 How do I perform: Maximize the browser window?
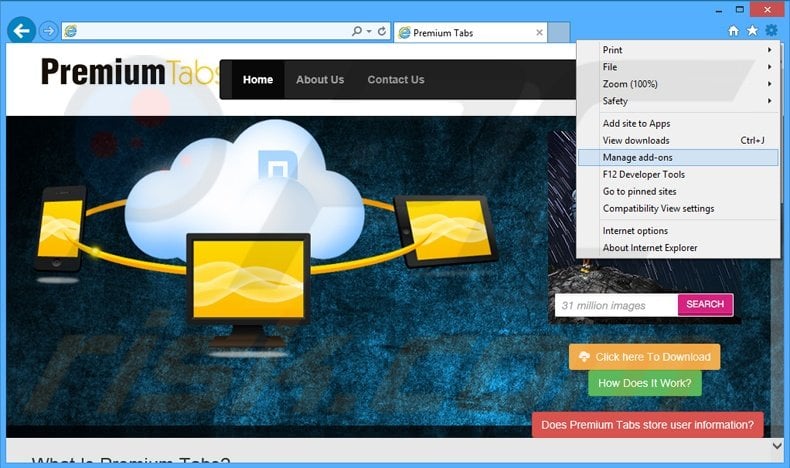click(740, 10)
